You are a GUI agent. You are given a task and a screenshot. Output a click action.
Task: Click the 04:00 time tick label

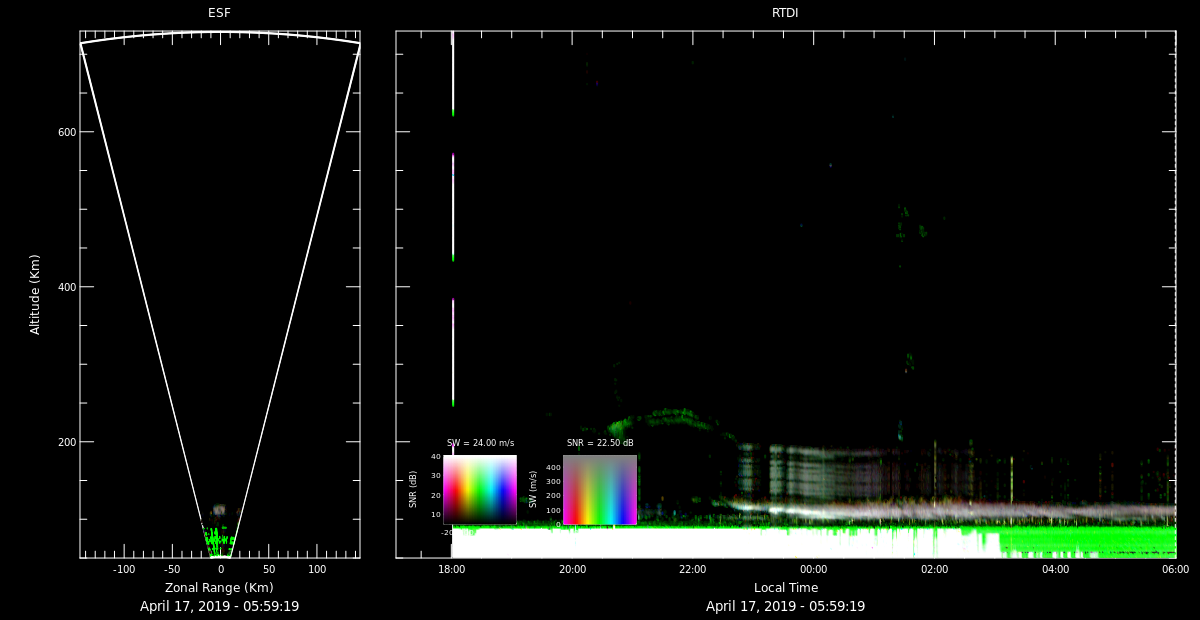pyautogui.click(x=1055, y=569)
